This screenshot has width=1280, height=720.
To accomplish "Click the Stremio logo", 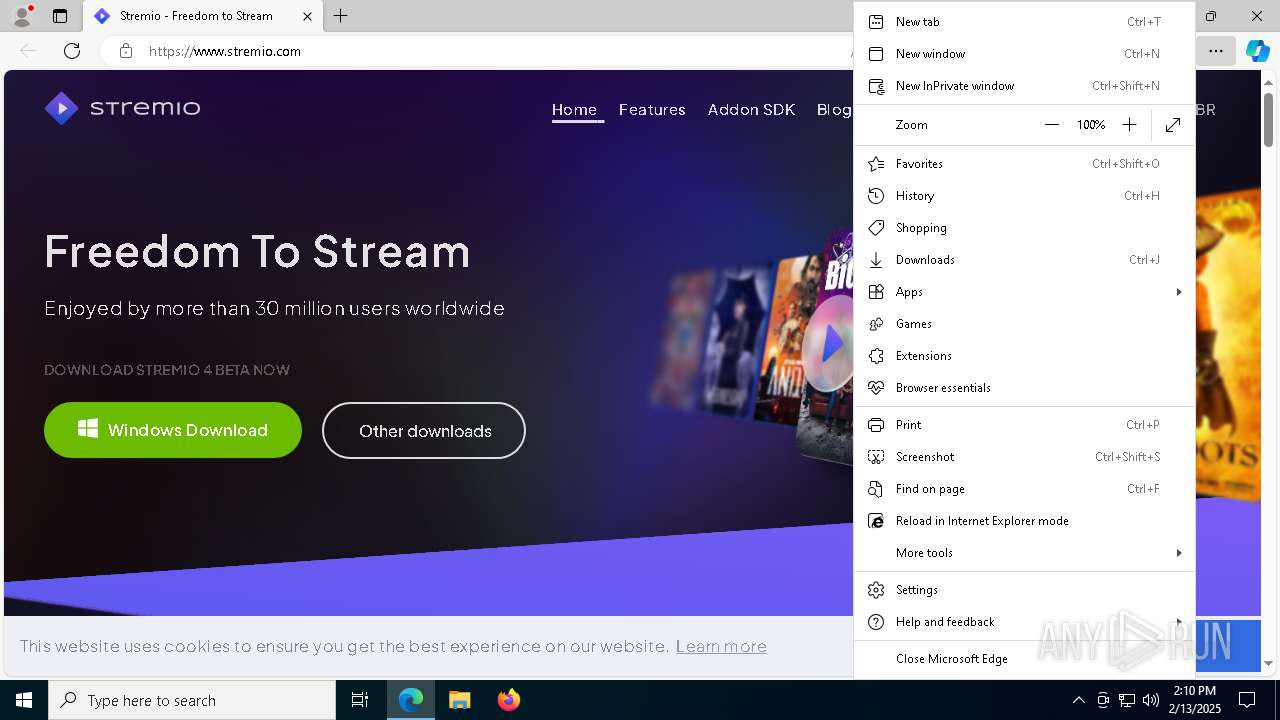I will [122, 108].
